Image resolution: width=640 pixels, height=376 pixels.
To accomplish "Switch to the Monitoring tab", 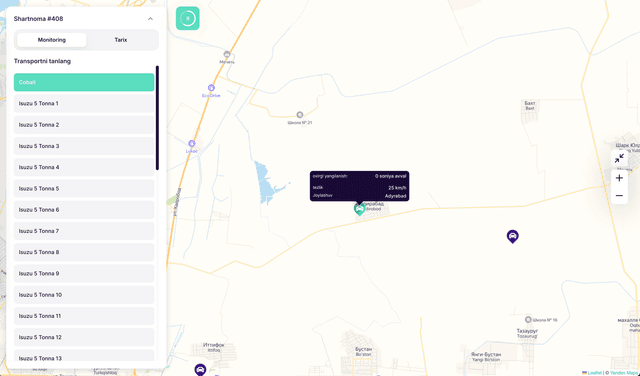I will pos(52,40).
